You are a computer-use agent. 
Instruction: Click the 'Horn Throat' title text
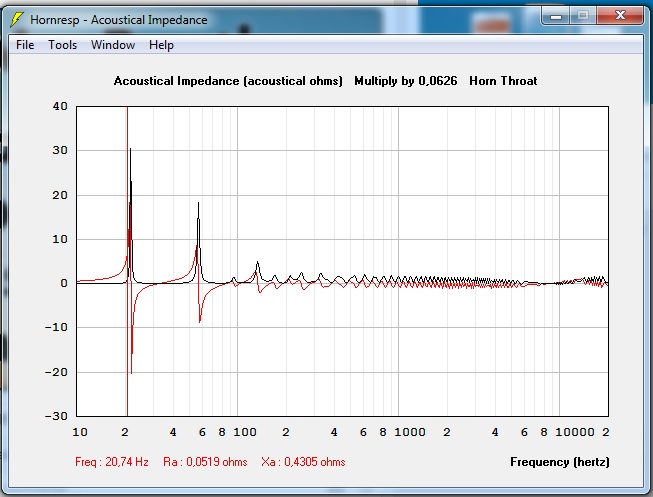pos(503,80)
